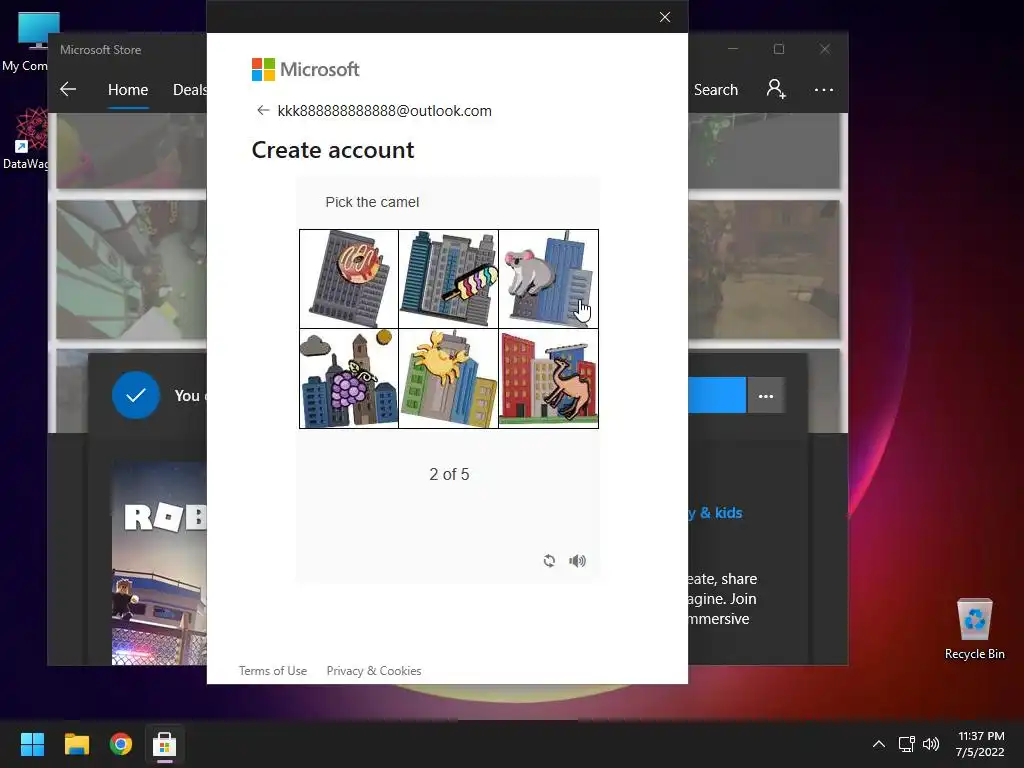Show hidden system tray icons
1024x768 pixels.
(x=879, y=744)
